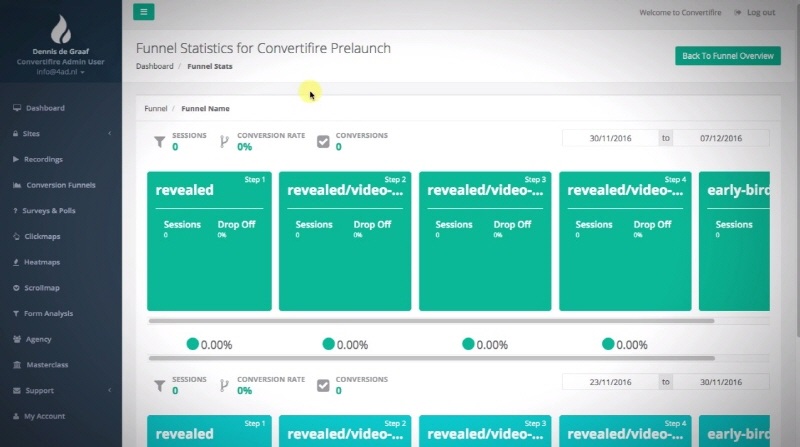Expand the Sites submenu chevron
This screenshot has width=800, height=447.
coord(110,134)
